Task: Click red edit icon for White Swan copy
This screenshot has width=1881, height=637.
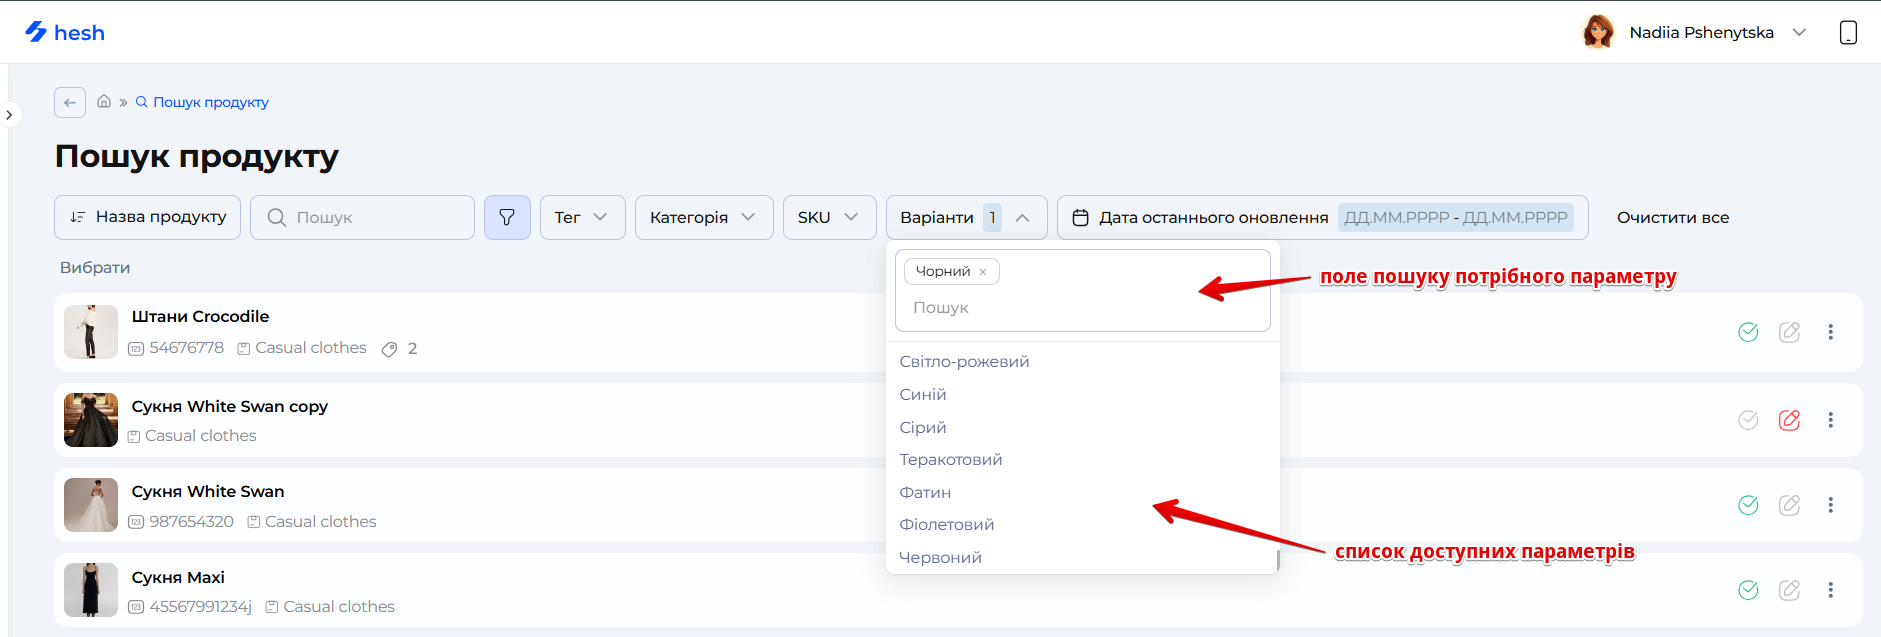Action: click(1789, 420)
